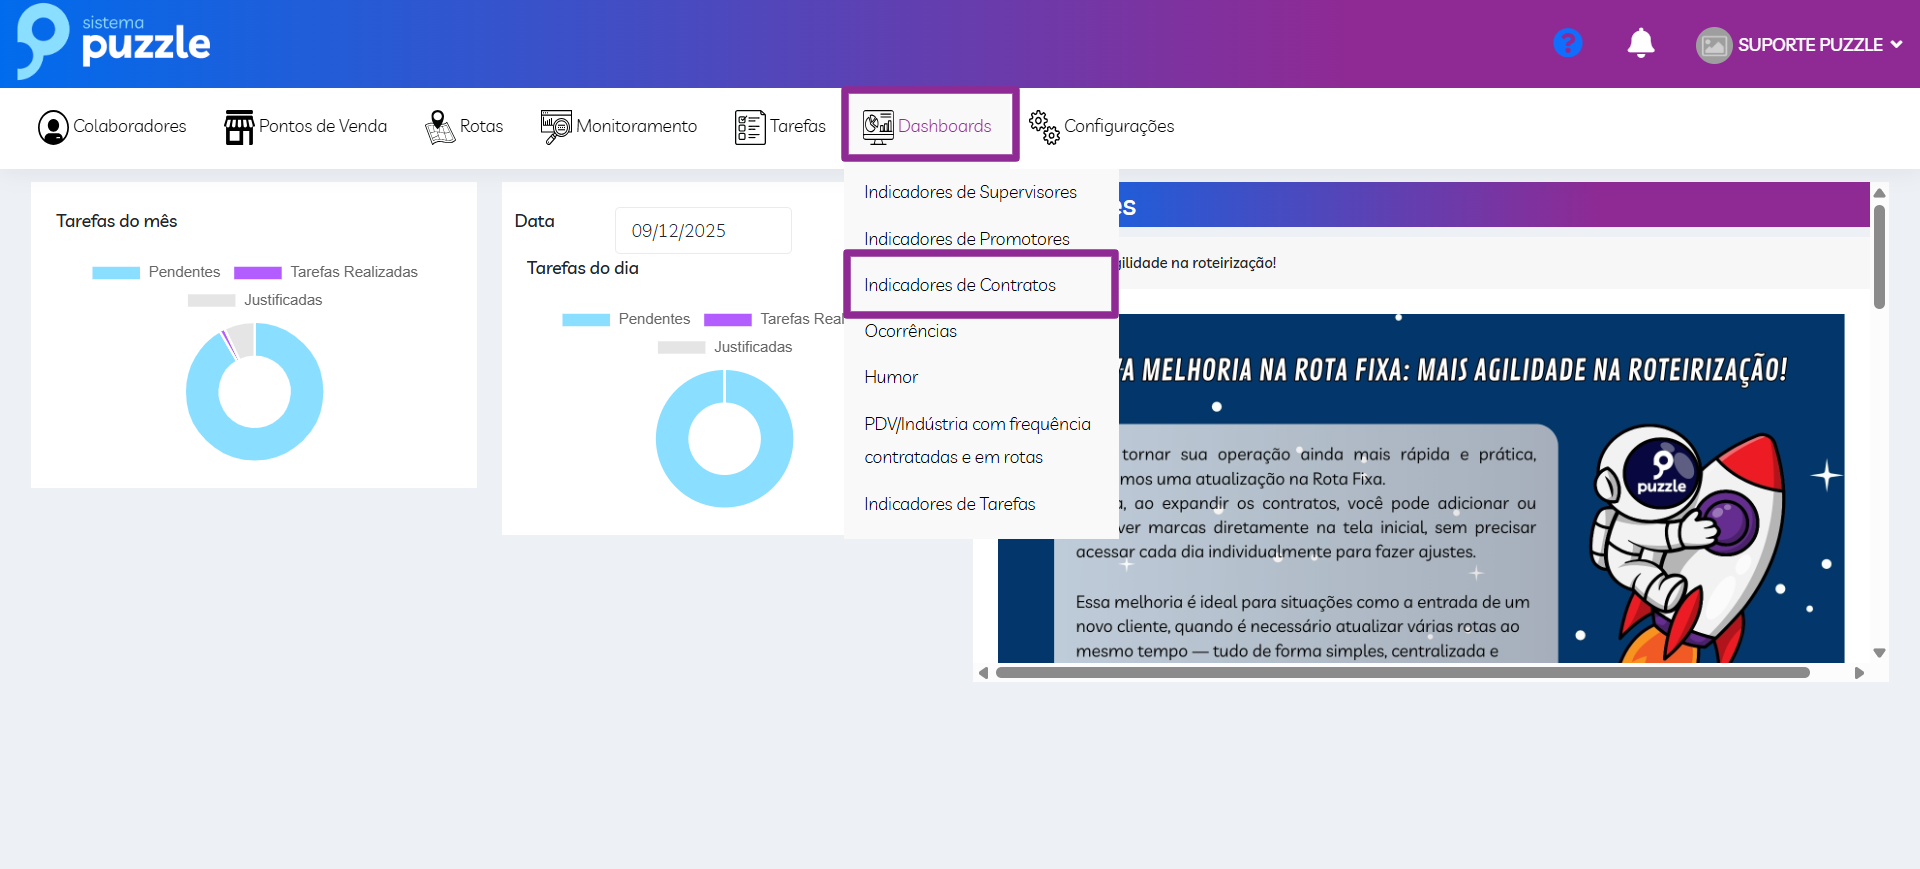Expand the SUPORTE PUZZLE user dropdown
Viewport: 1920px width, 869px height.
[1800, 45]
